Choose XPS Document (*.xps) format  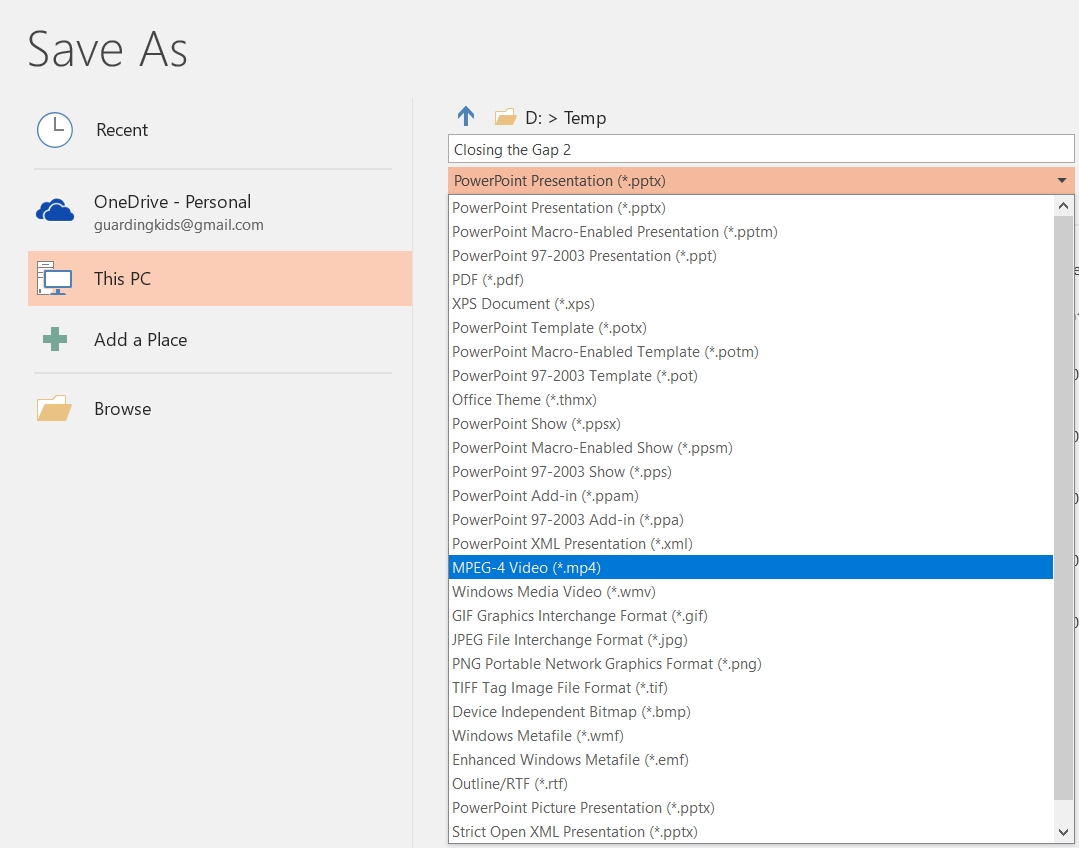(x=751, y=304)
